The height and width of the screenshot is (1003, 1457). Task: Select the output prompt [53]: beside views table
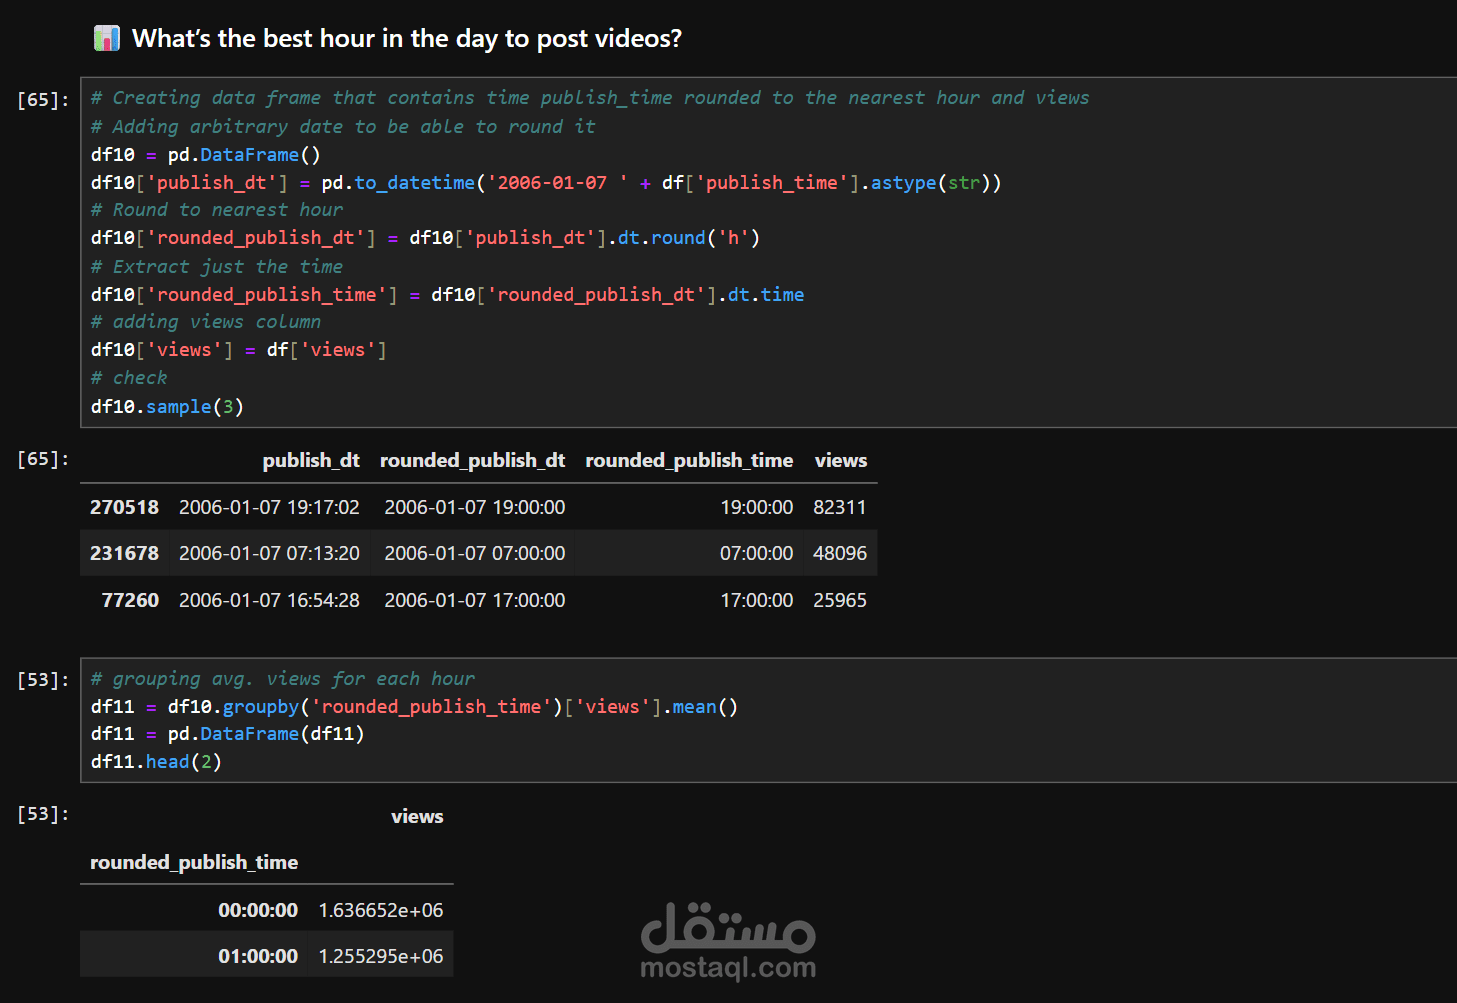pos(43,814)
